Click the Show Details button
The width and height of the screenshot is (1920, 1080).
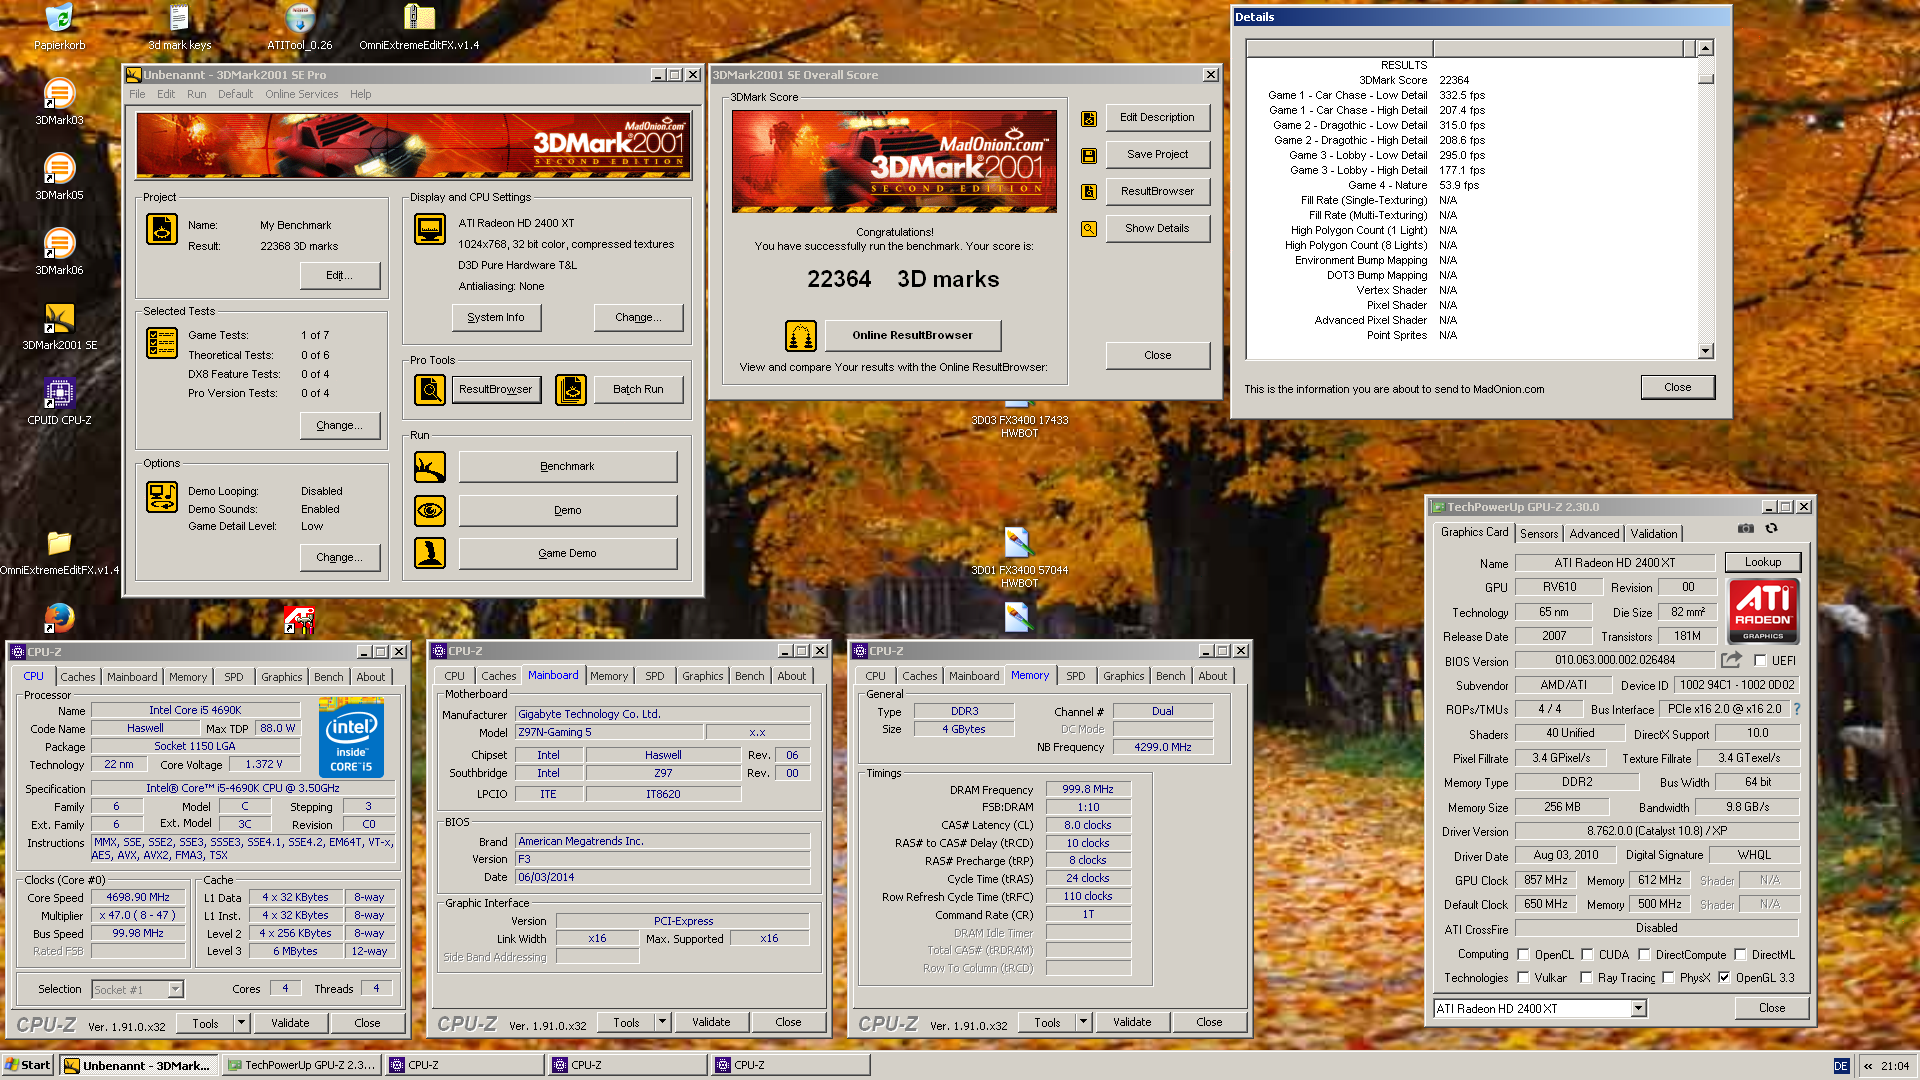click(1157, 229)
